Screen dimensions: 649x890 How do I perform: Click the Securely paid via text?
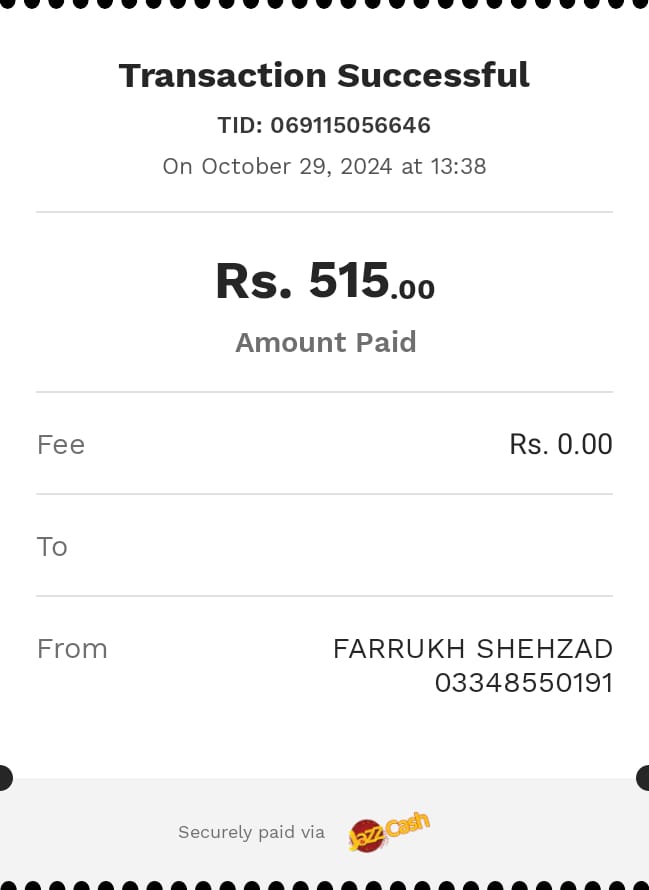click(251, 832)
